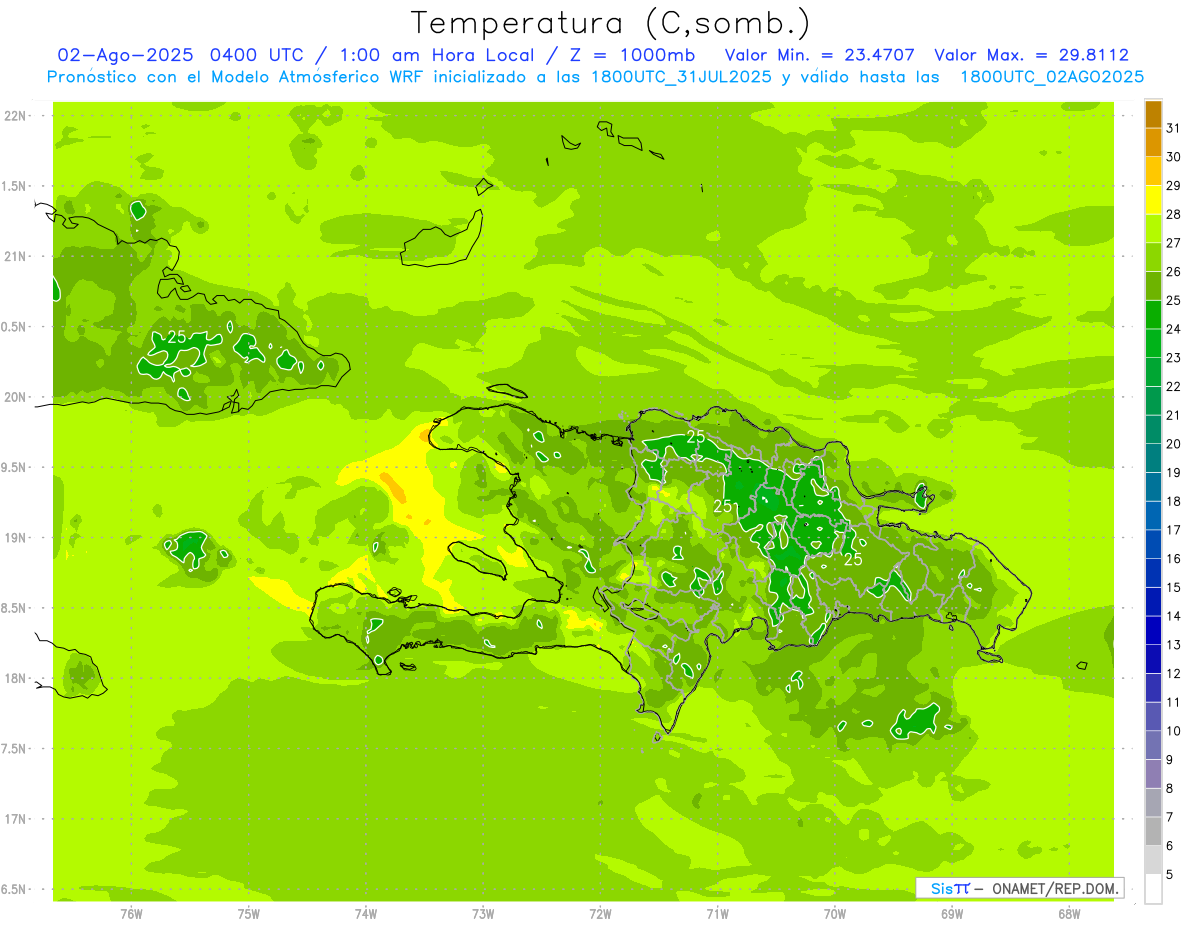The image size is (1200, 927).
Task: Pick the legend swatch between 25 and 26
Action: (x=1153, y=286)
